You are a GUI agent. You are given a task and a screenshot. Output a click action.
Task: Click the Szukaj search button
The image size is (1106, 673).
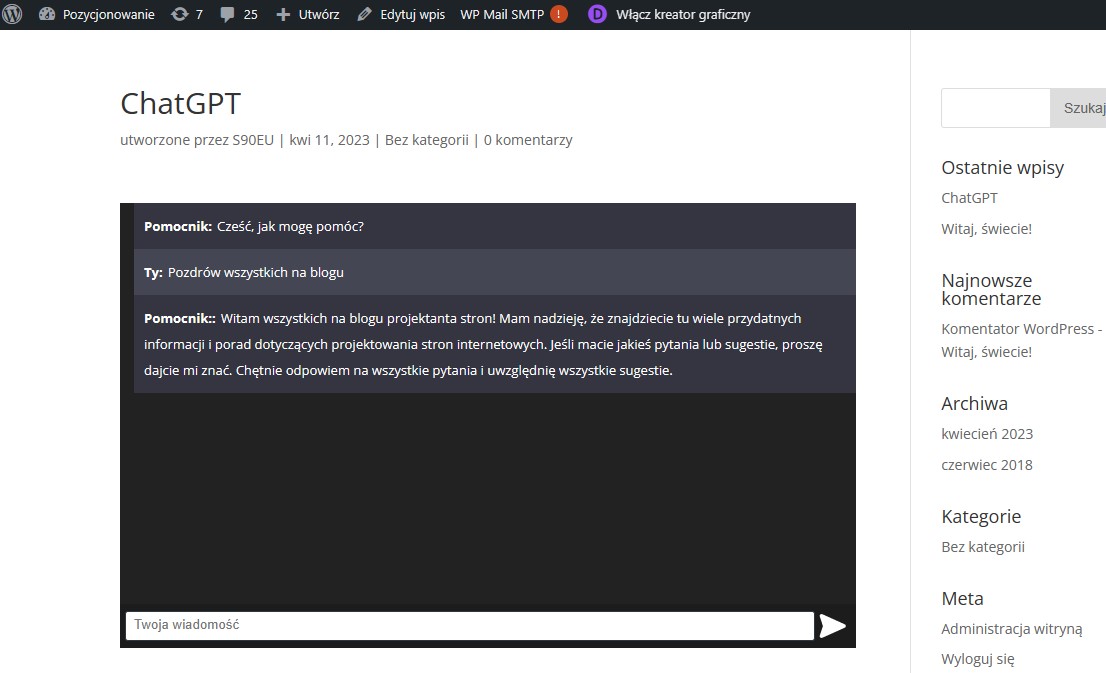click(x=1078, y=108)
